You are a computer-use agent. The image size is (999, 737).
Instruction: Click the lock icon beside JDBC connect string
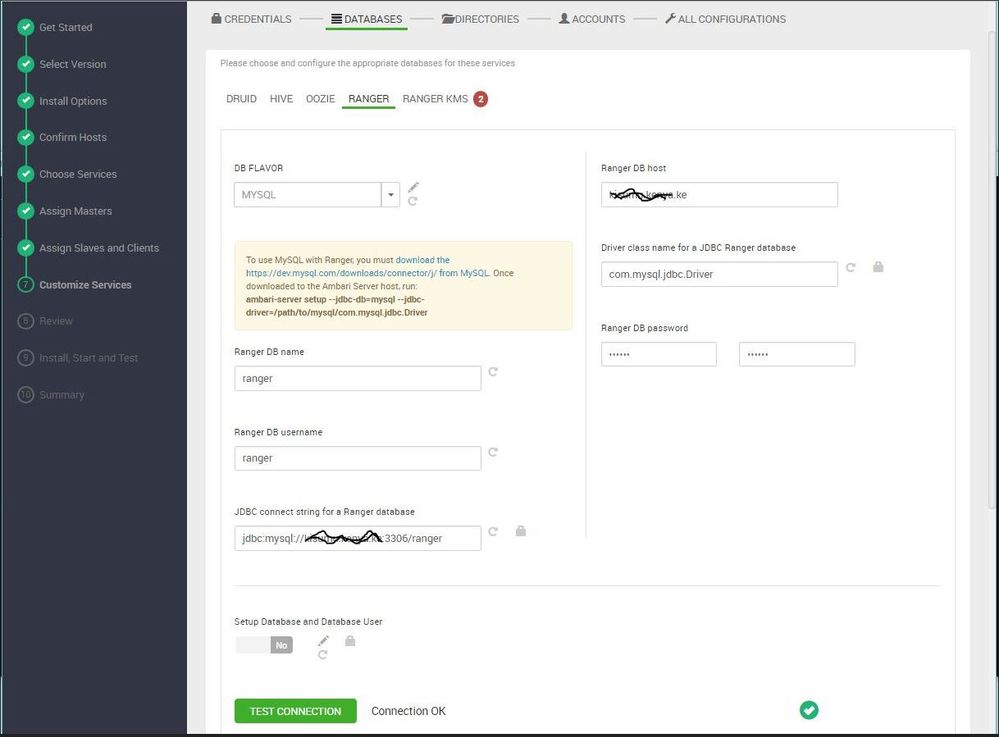click(x=521, y=531)
